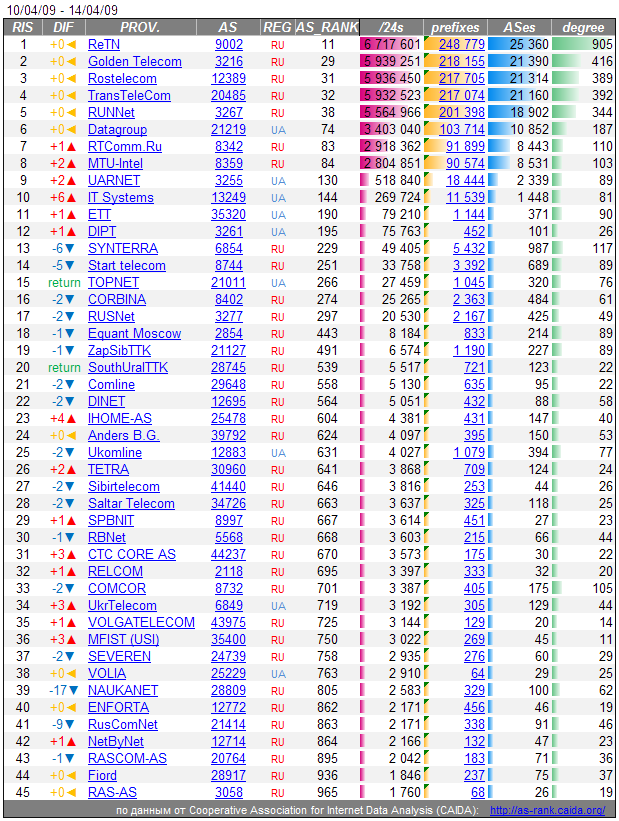Click the AS_RANK value 965
The image size is (619, 821).
[327, 793]
